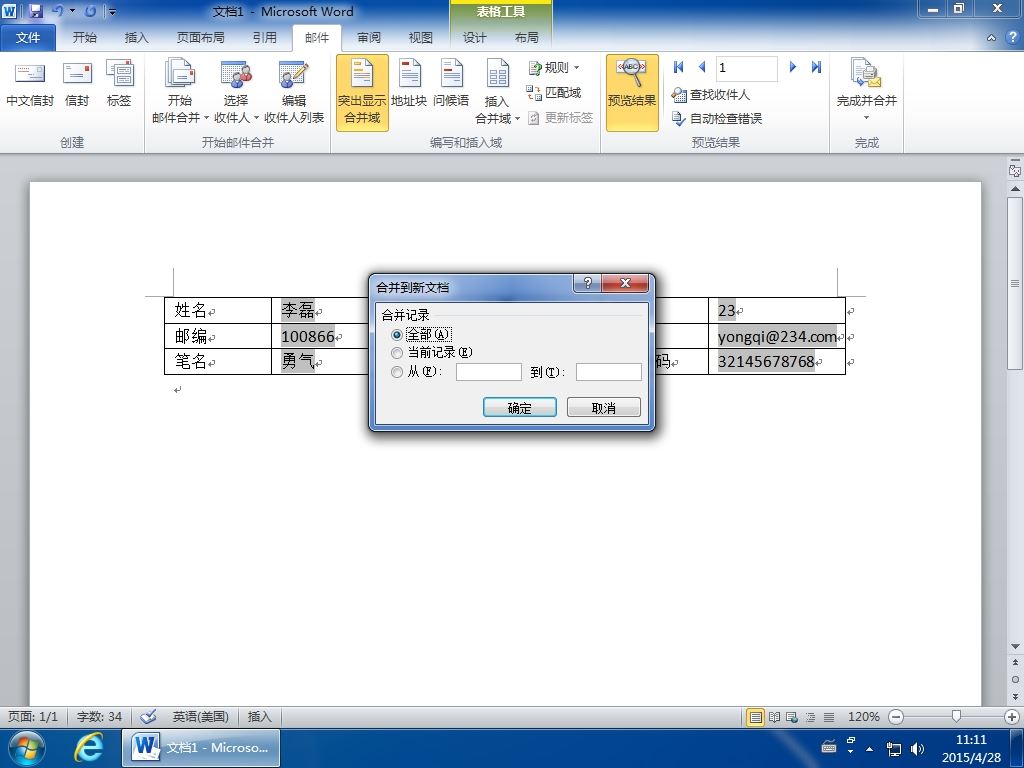The height and width of the screenshot is (768, 1024).
Task: Click the 120% zoom level button
Action: coord(863,717)
